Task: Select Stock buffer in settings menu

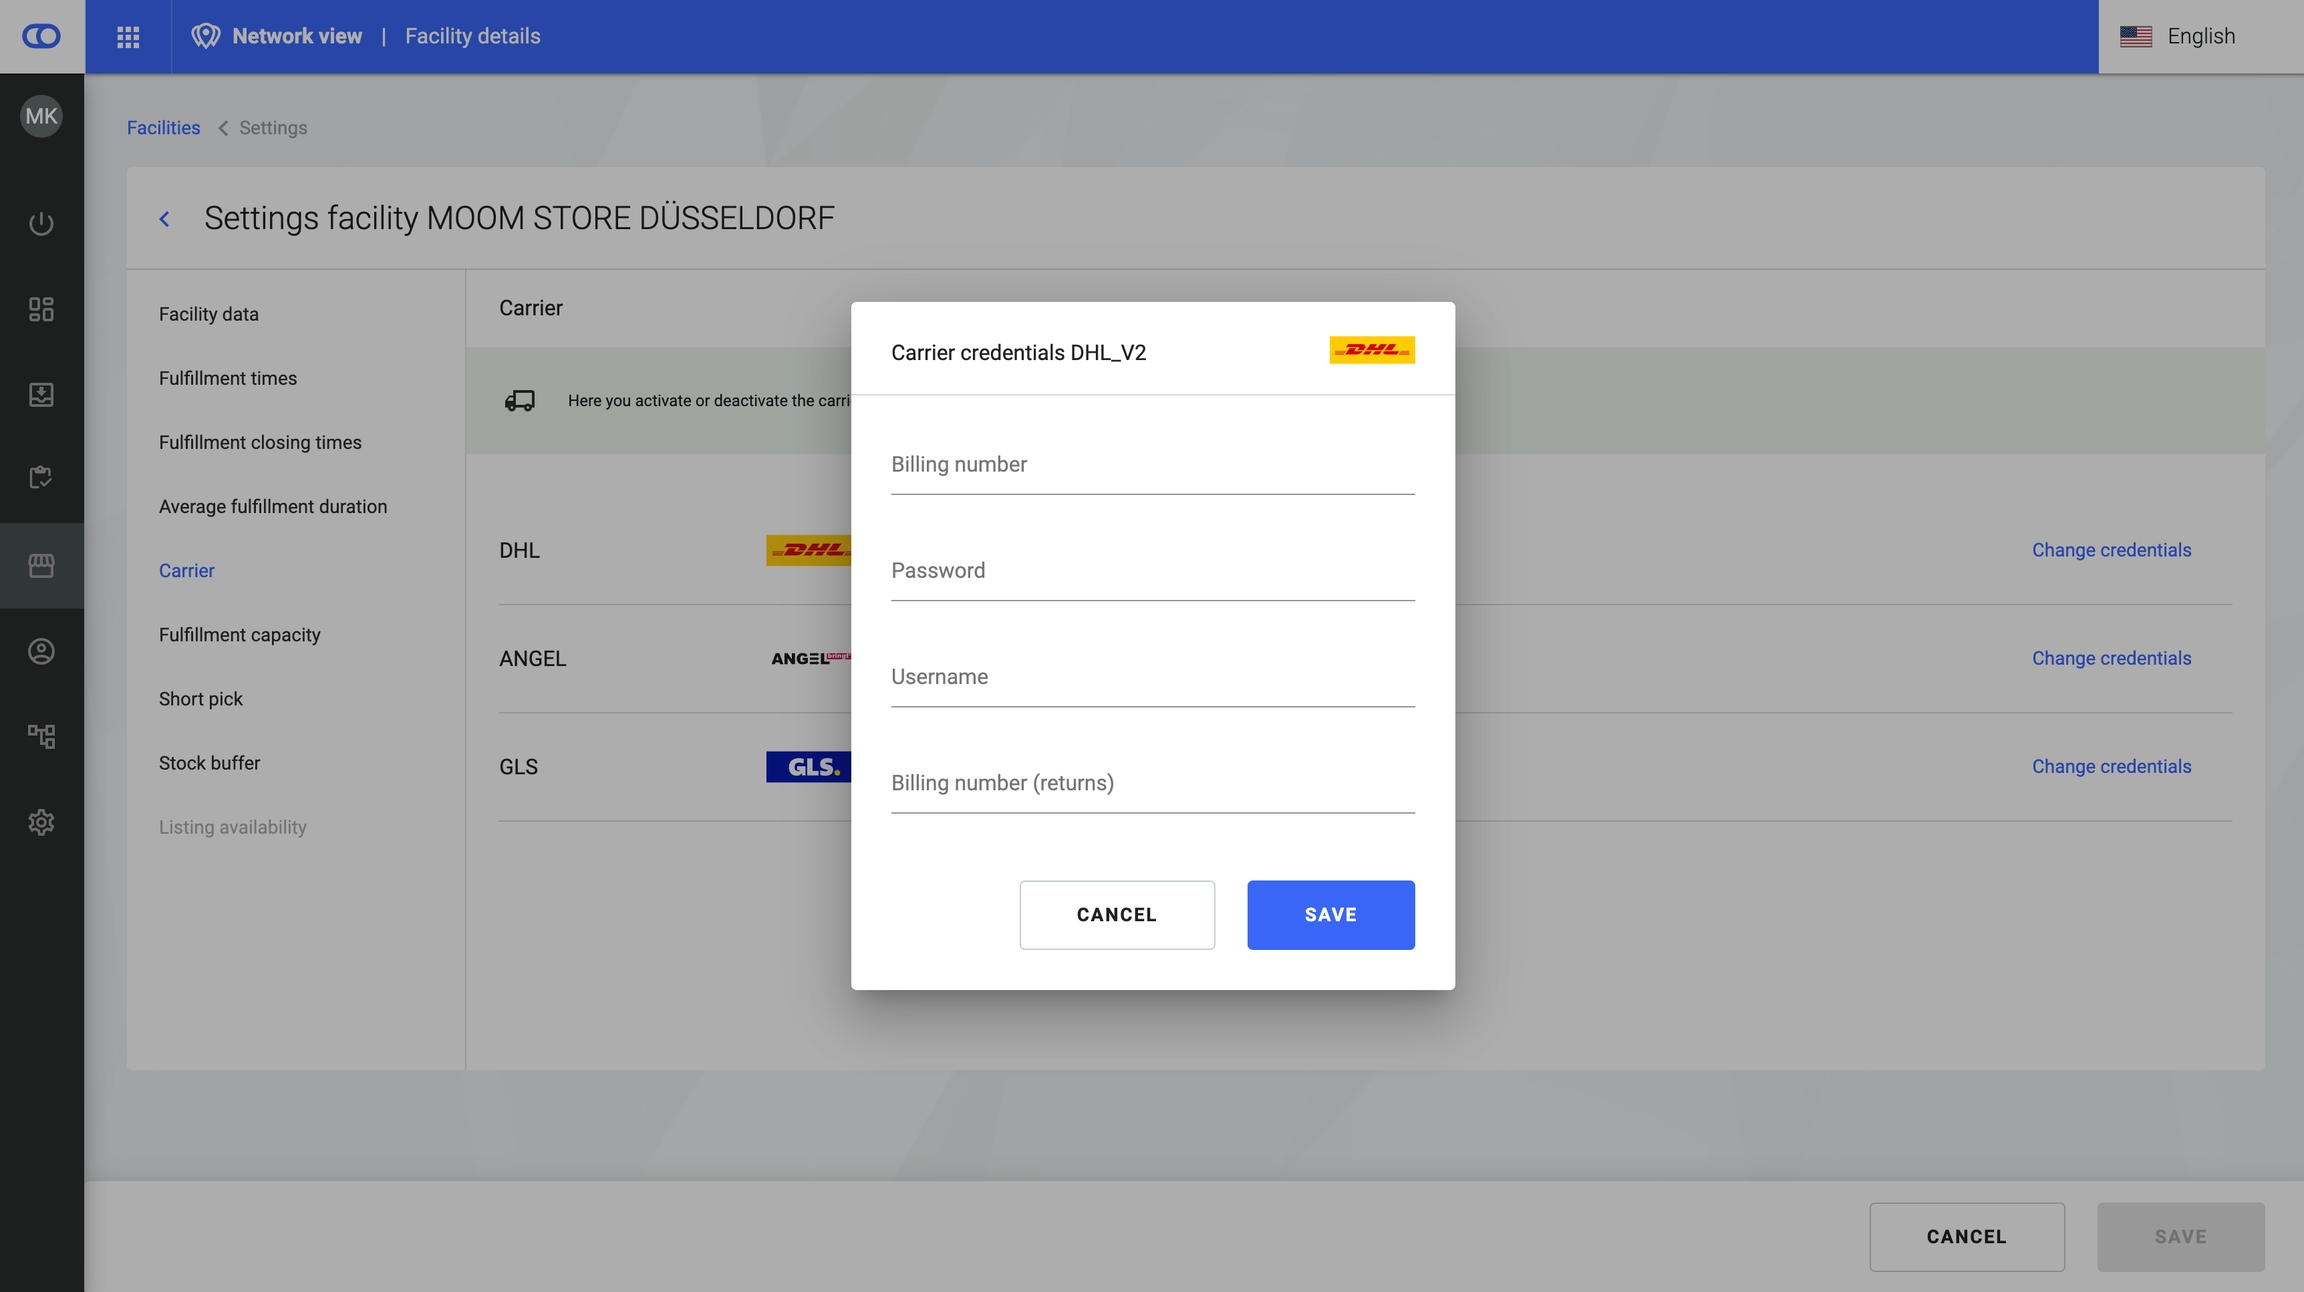Action: tap(209, 763)
